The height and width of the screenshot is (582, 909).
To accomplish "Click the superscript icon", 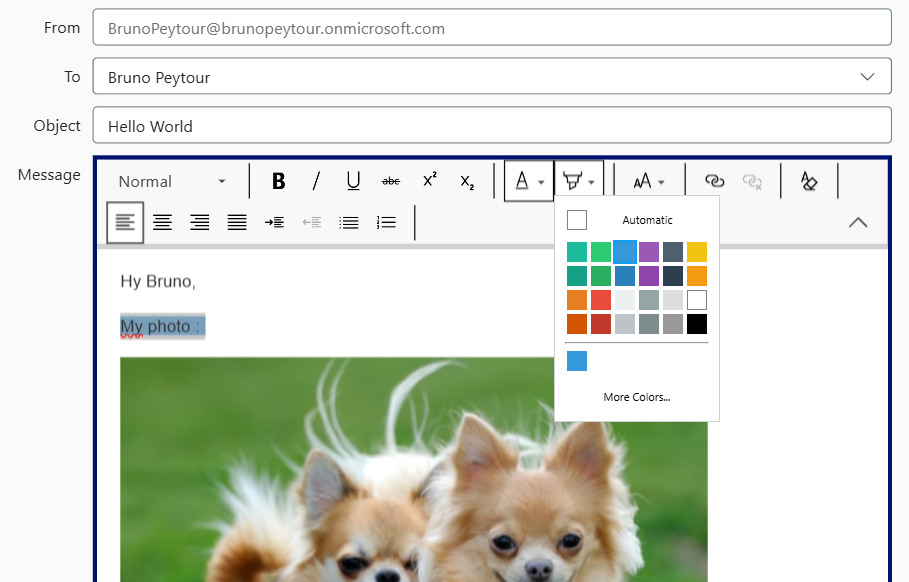I will [x=429, y=181].
